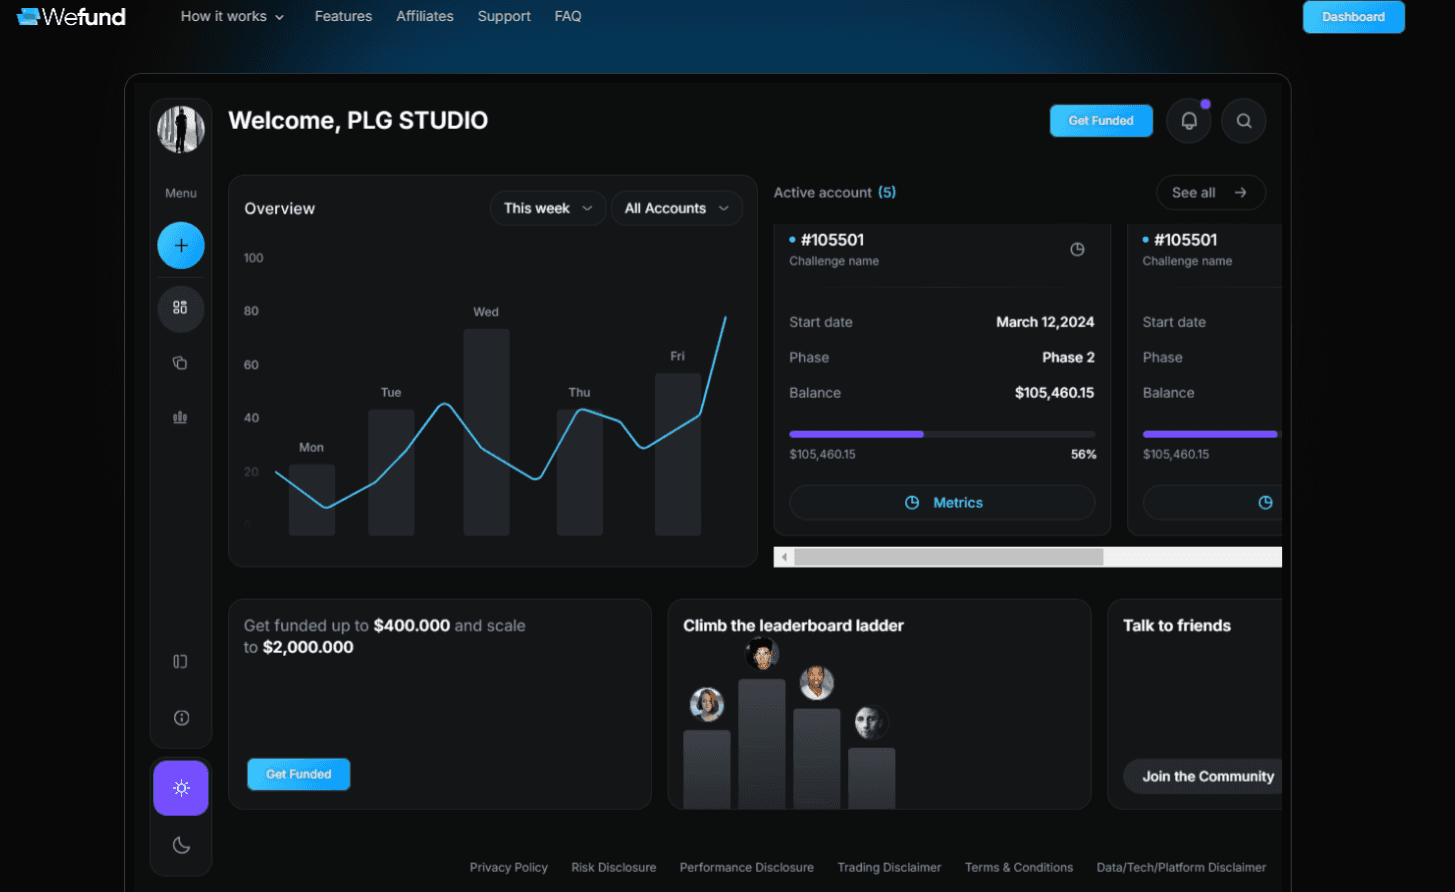This screenshot has width=1455, height=892.
Task: Click the Tue bar in Overview chart
Action: [391, 473]
